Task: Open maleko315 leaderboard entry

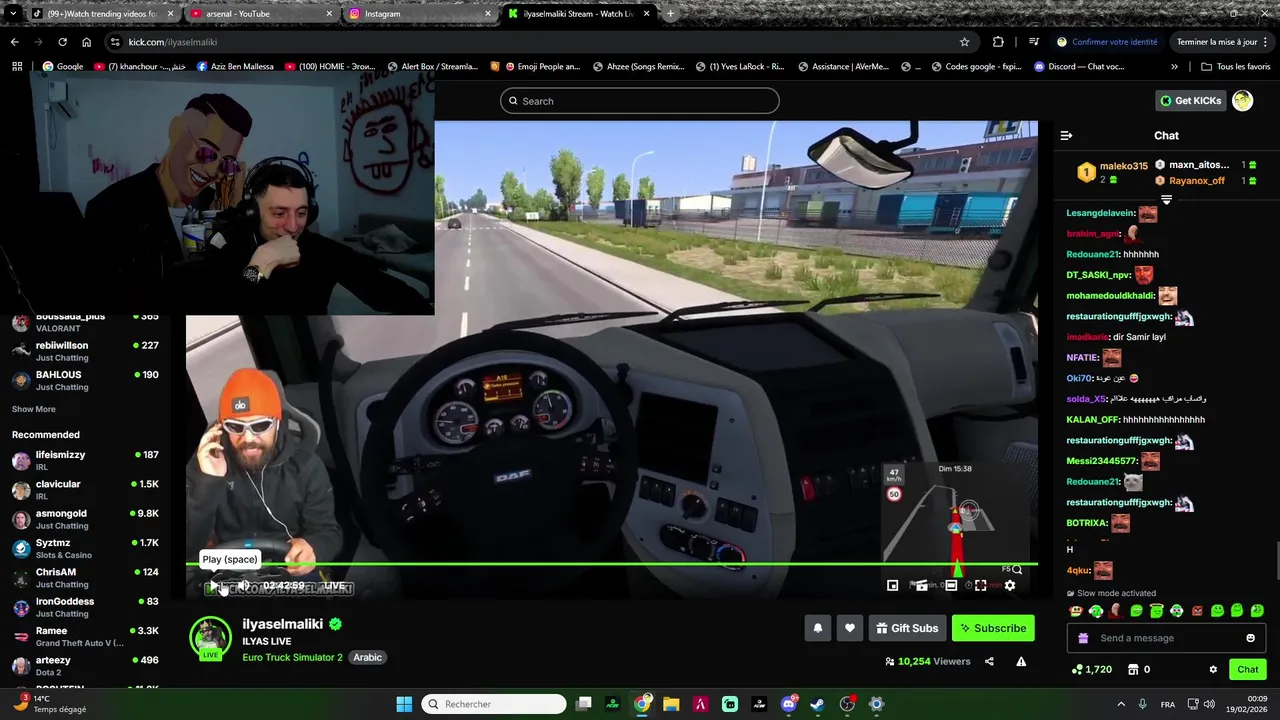Action: coord(1111,172)
